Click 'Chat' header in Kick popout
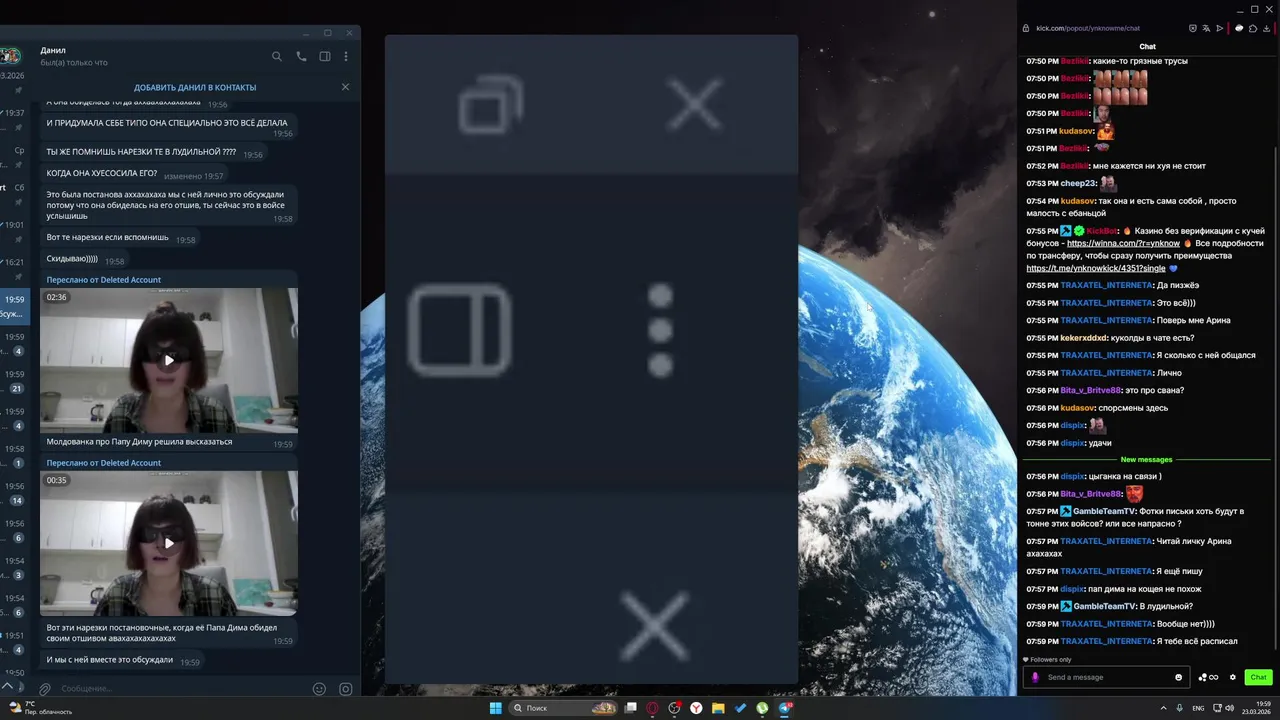 point(1147,47)
